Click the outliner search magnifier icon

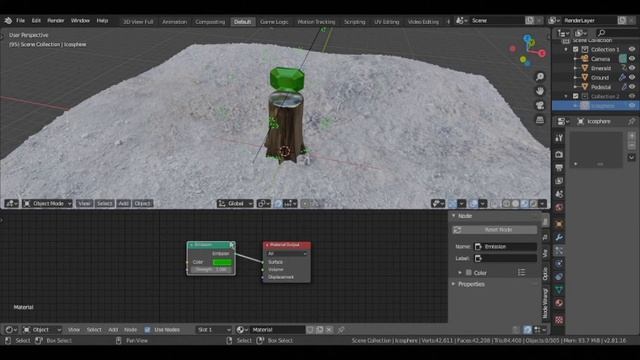(601, 33)
